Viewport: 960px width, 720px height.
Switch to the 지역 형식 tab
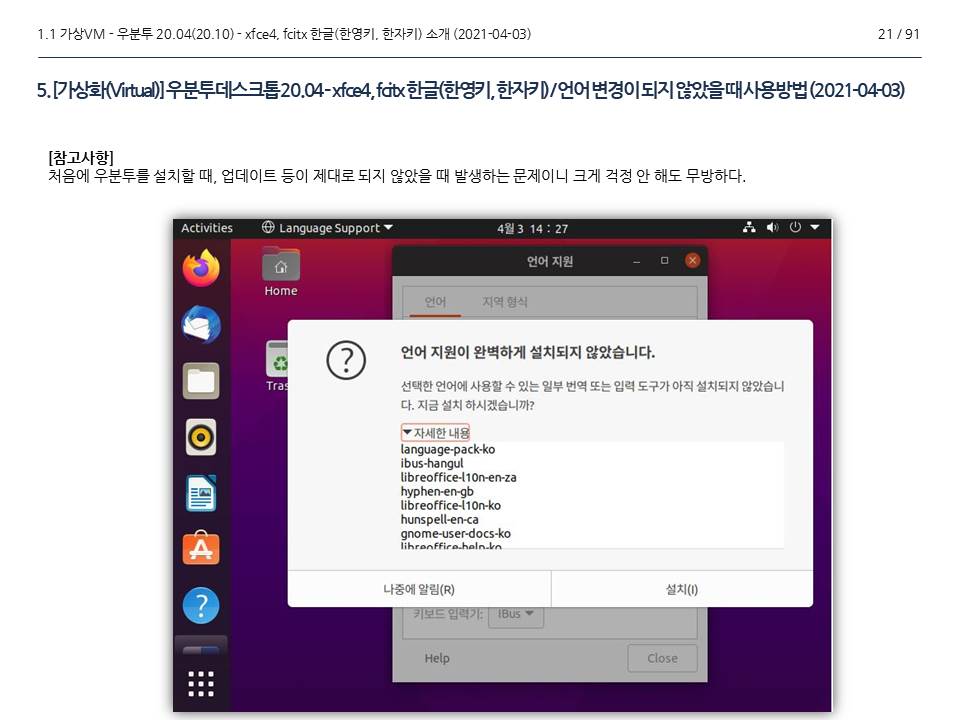coord(504,302)
